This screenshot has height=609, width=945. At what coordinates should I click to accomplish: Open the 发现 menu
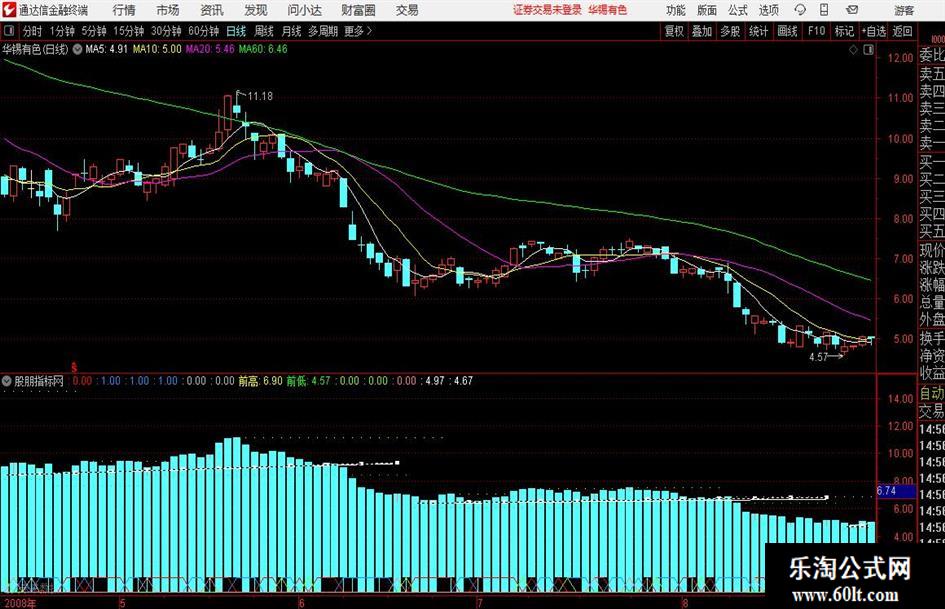256,10
